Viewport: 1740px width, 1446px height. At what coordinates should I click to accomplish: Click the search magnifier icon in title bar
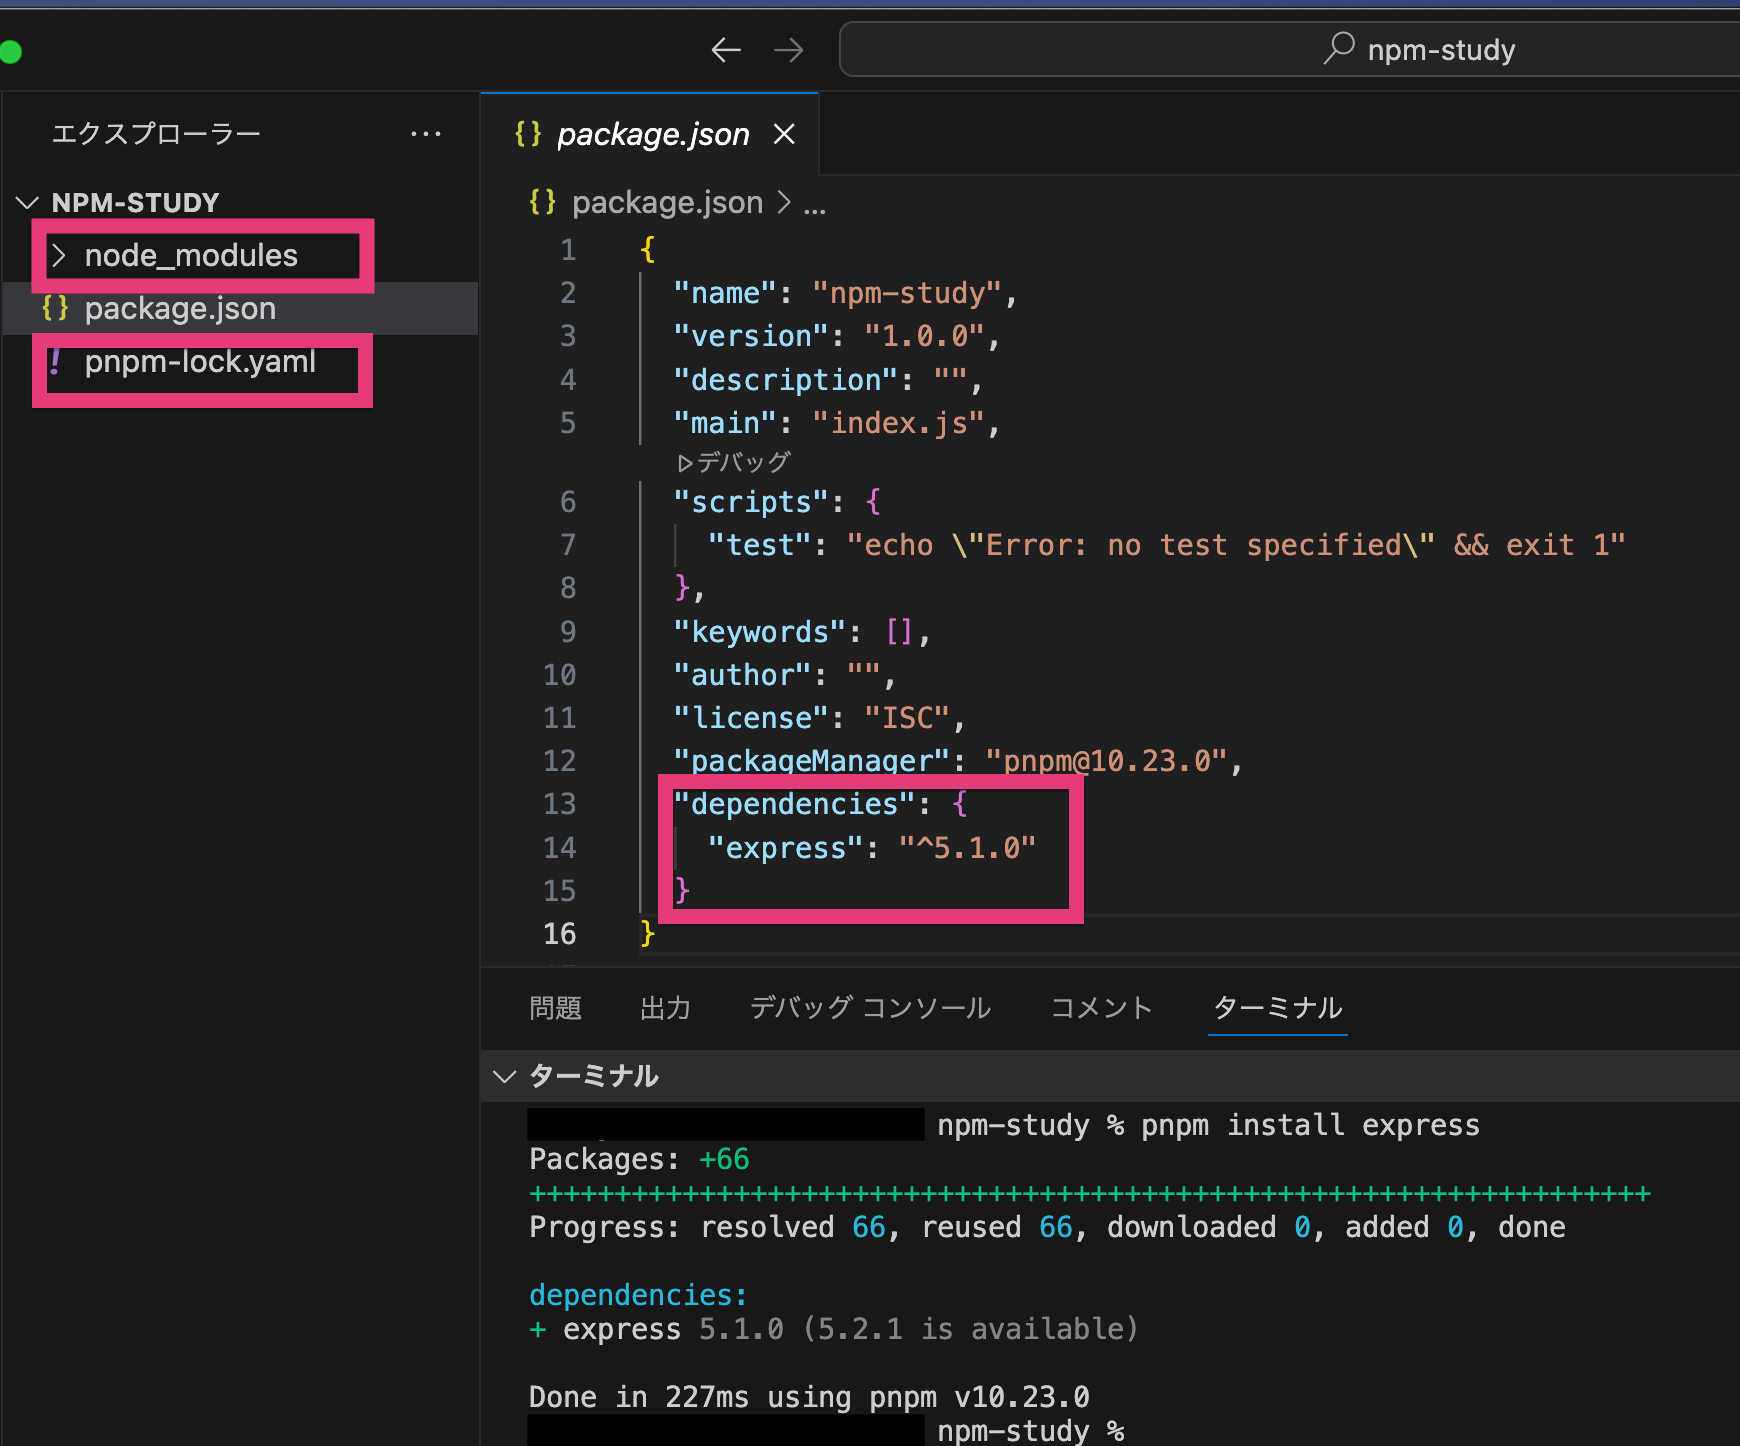point(1338,48)
